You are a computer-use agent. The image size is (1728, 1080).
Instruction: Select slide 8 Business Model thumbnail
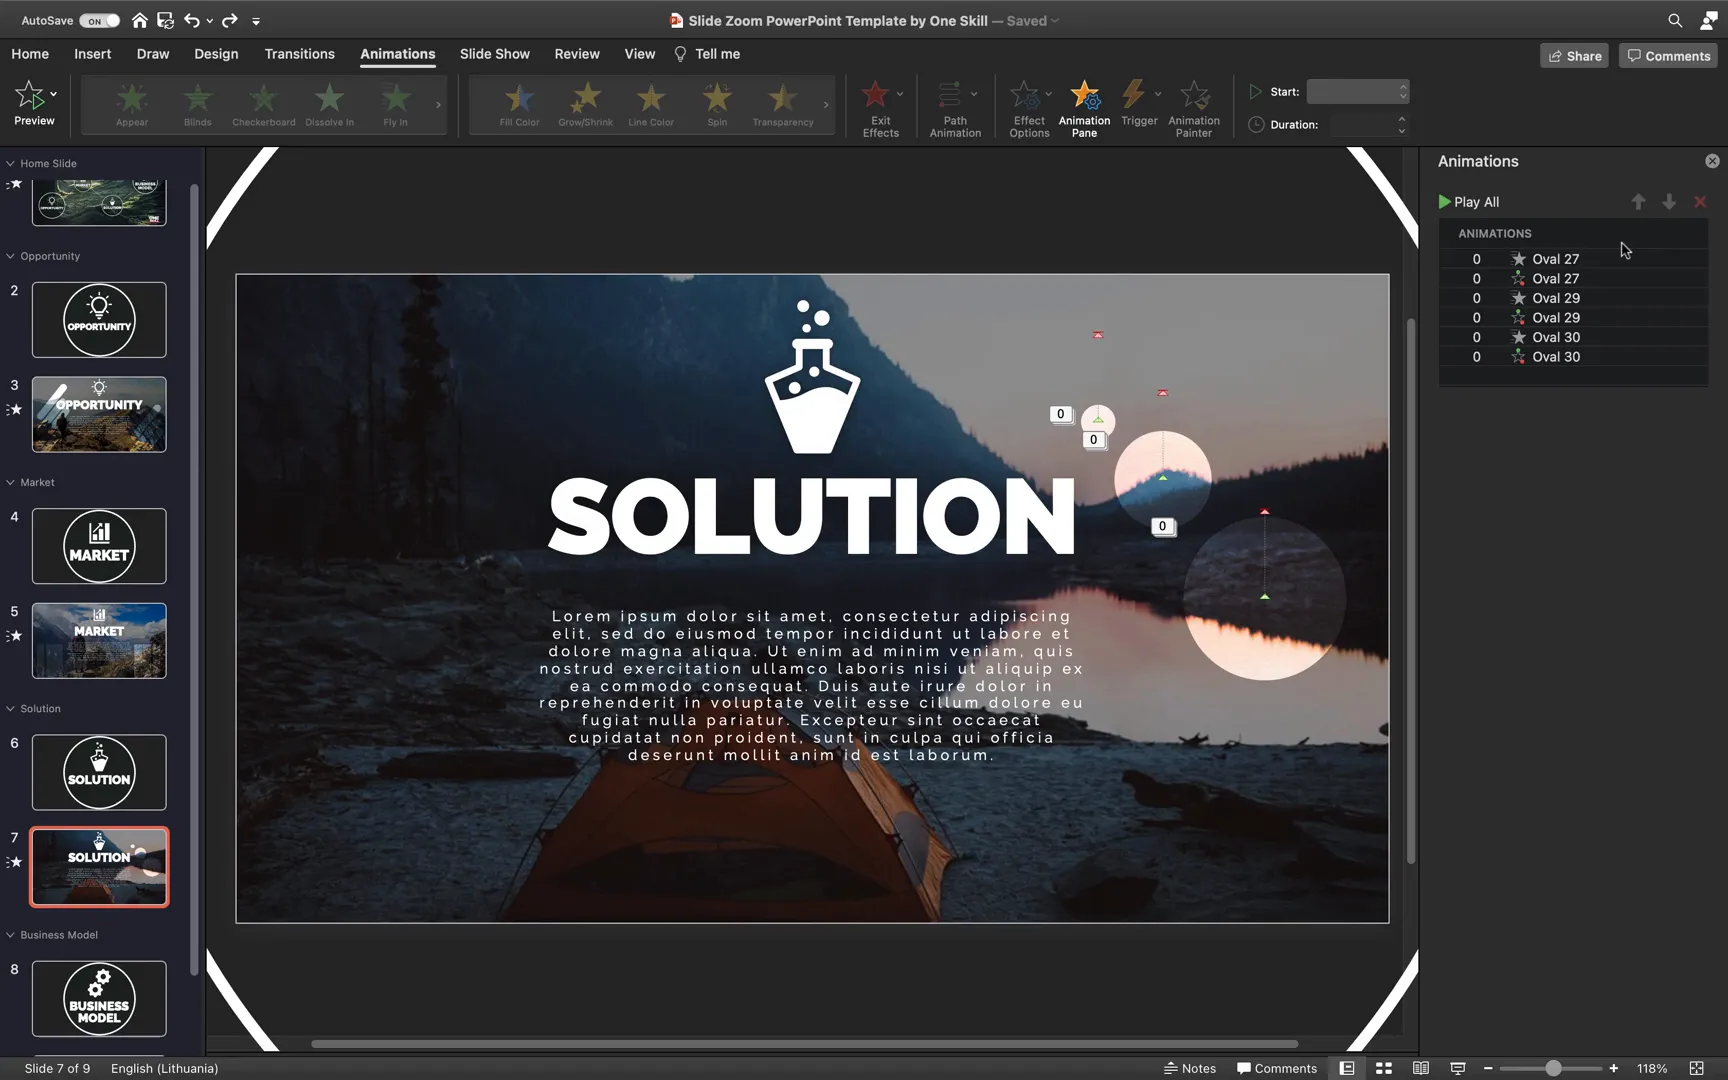(x=99, y=999)
